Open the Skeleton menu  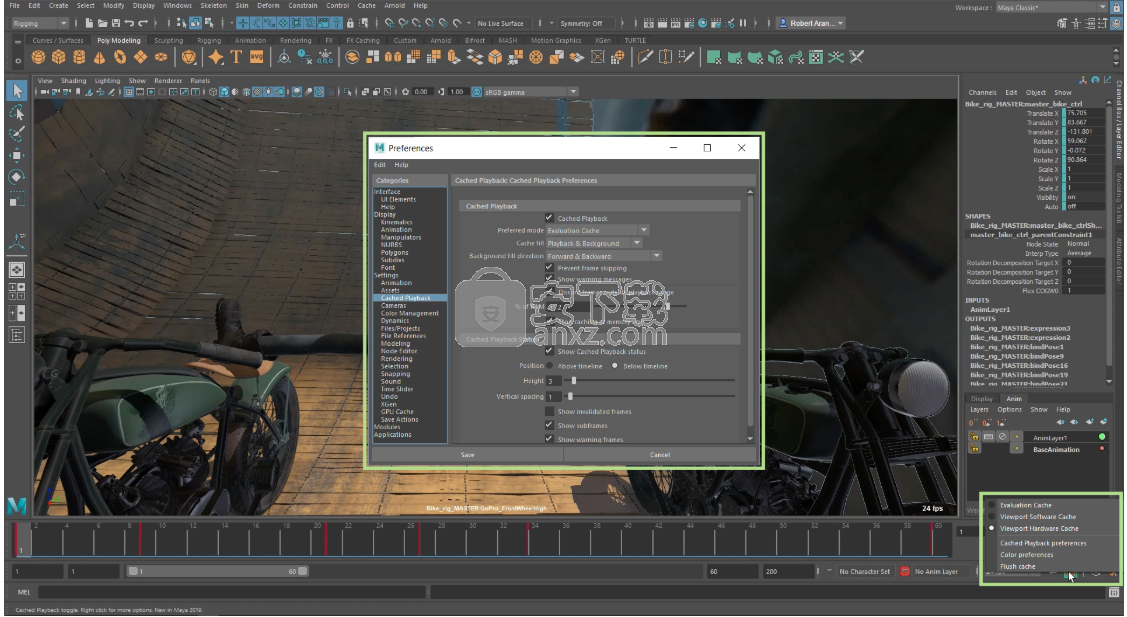[213, 6]
